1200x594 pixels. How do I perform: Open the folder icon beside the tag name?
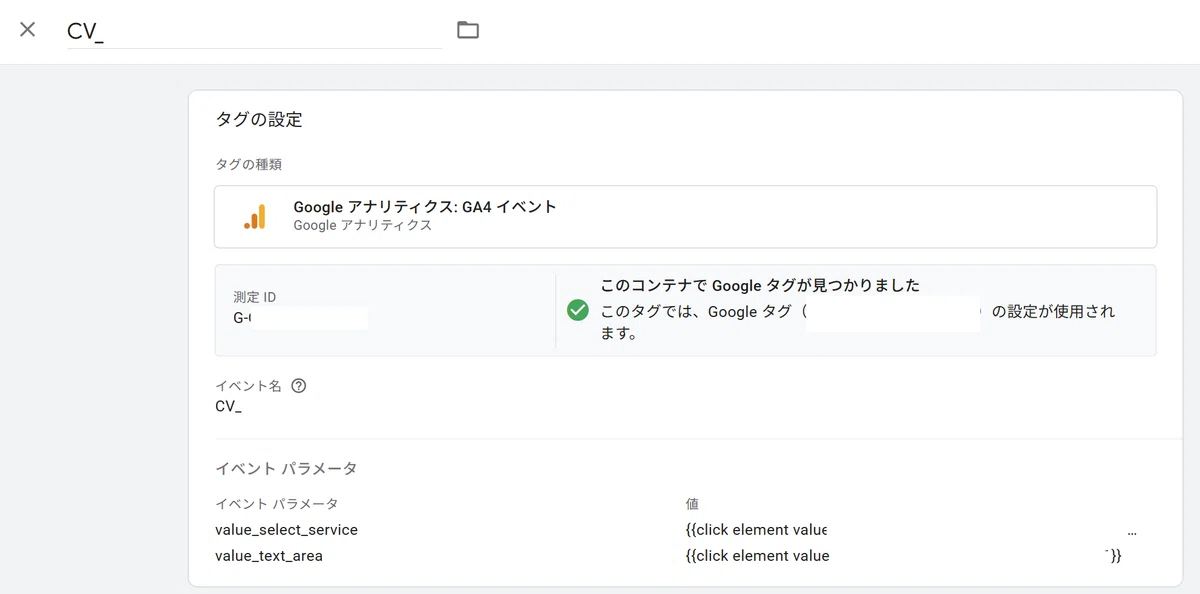pos(468,30)
